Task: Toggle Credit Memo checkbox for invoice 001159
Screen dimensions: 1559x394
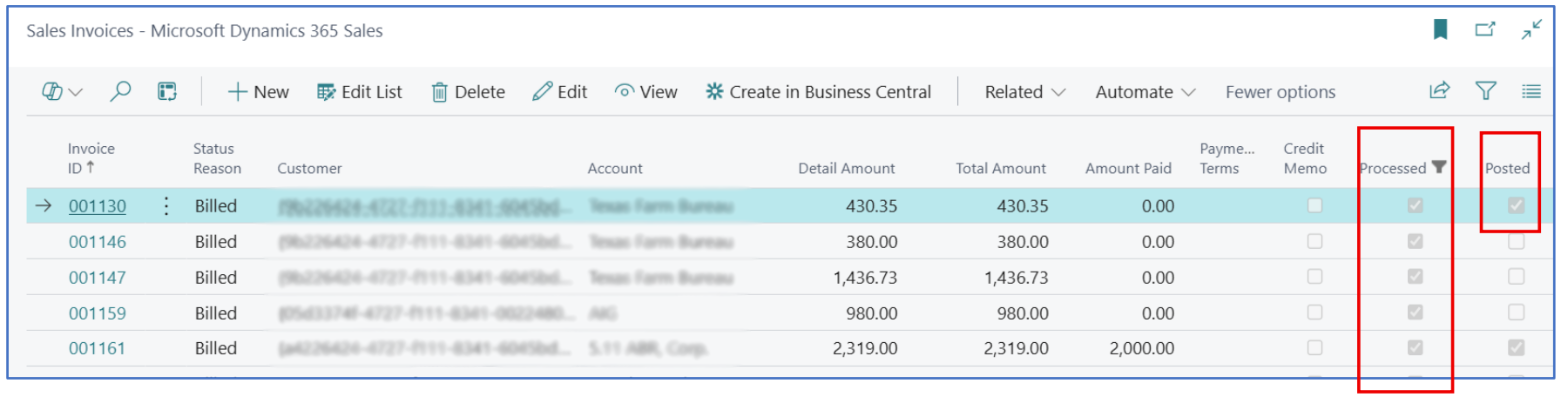Action: pos(1314,312)
